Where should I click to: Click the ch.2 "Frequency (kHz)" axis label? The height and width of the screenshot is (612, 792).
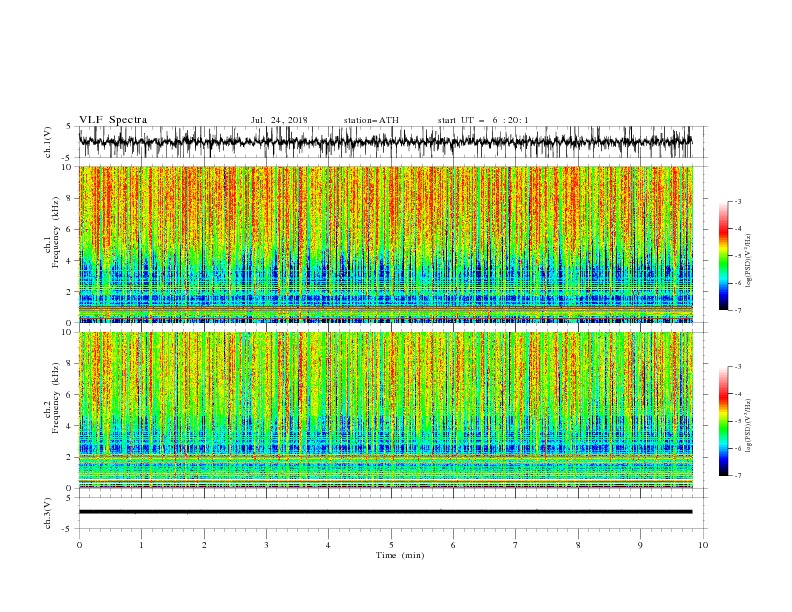pos(56,398)
